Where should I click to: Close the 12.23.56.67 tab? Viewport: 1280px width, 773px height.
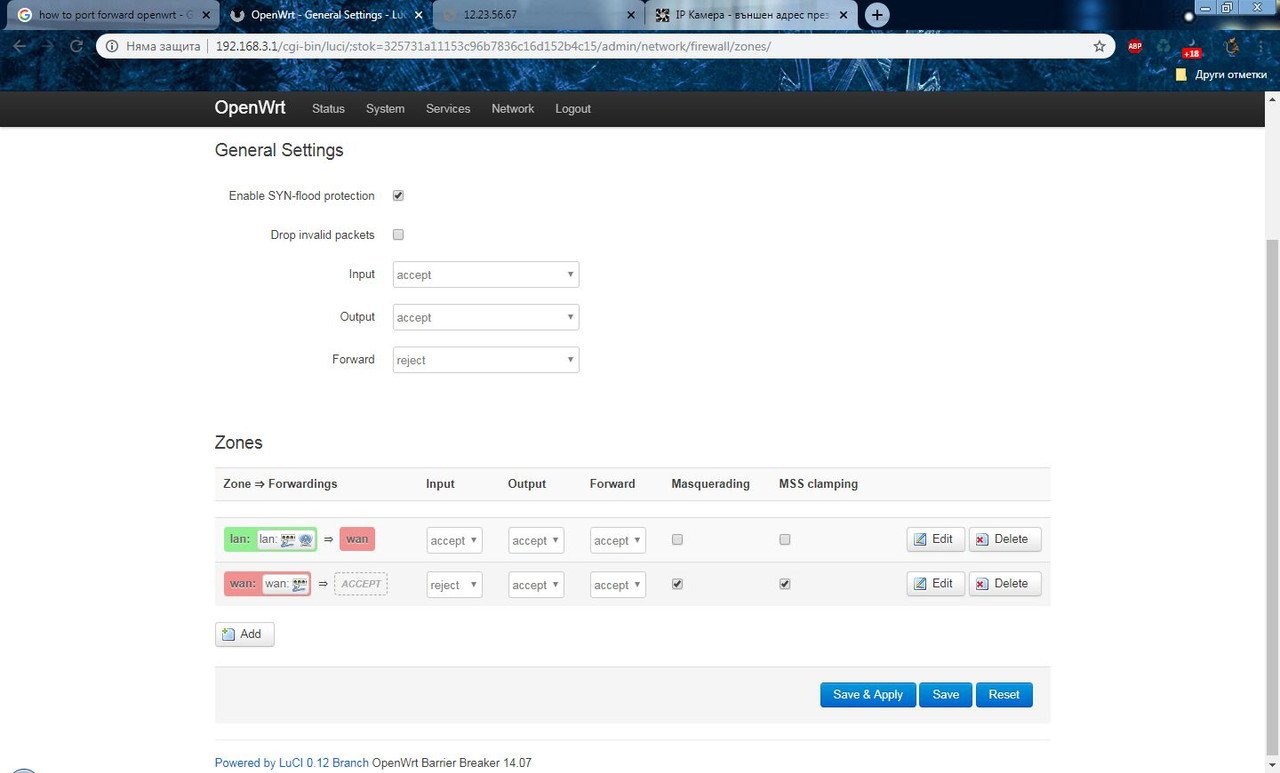pyautogui.click(x=631, y=15)
